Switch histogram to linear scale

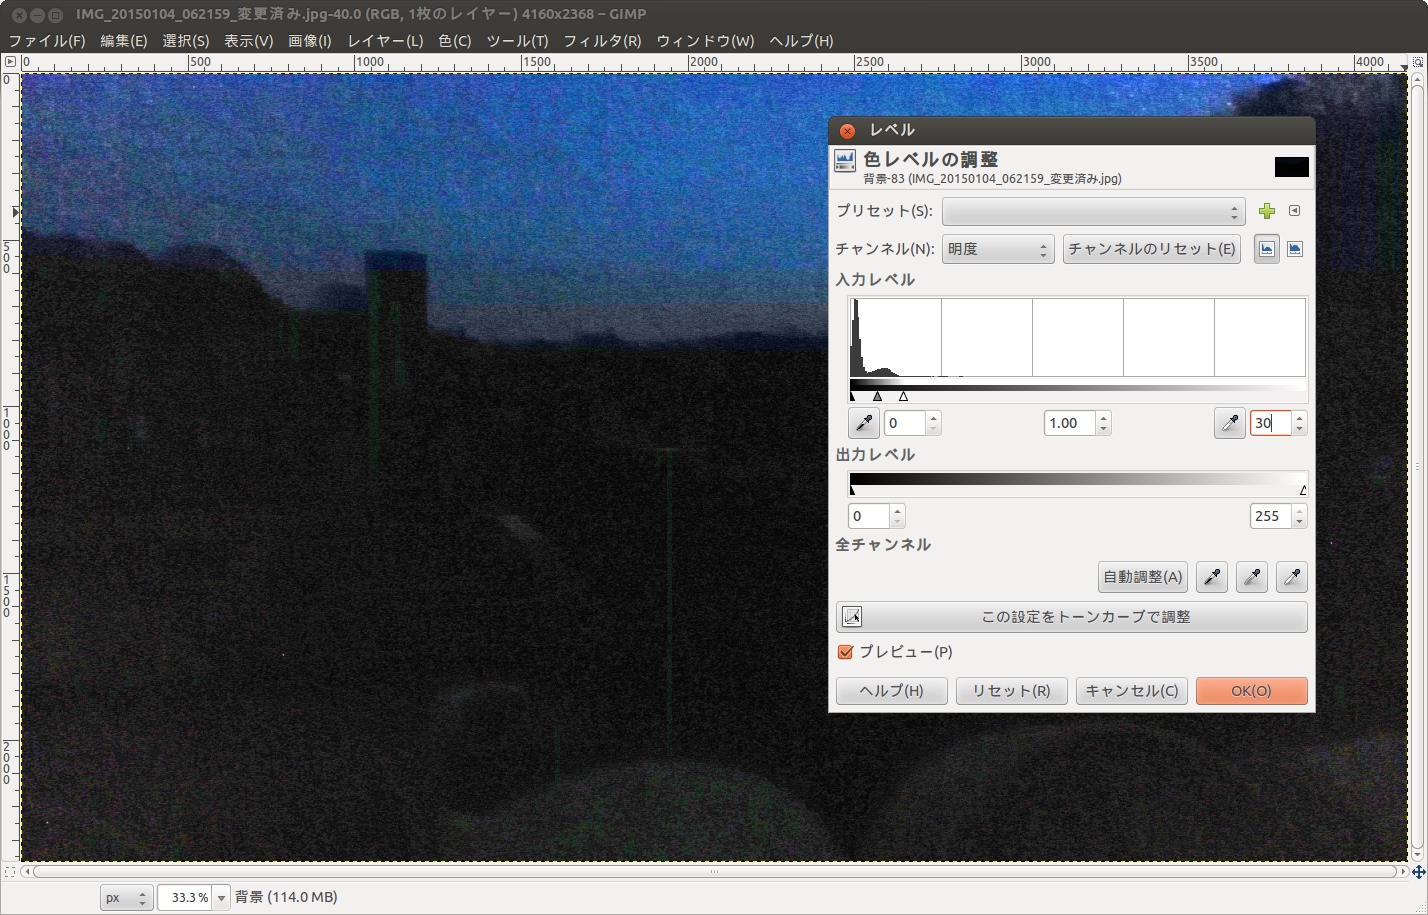point(1266,249)
